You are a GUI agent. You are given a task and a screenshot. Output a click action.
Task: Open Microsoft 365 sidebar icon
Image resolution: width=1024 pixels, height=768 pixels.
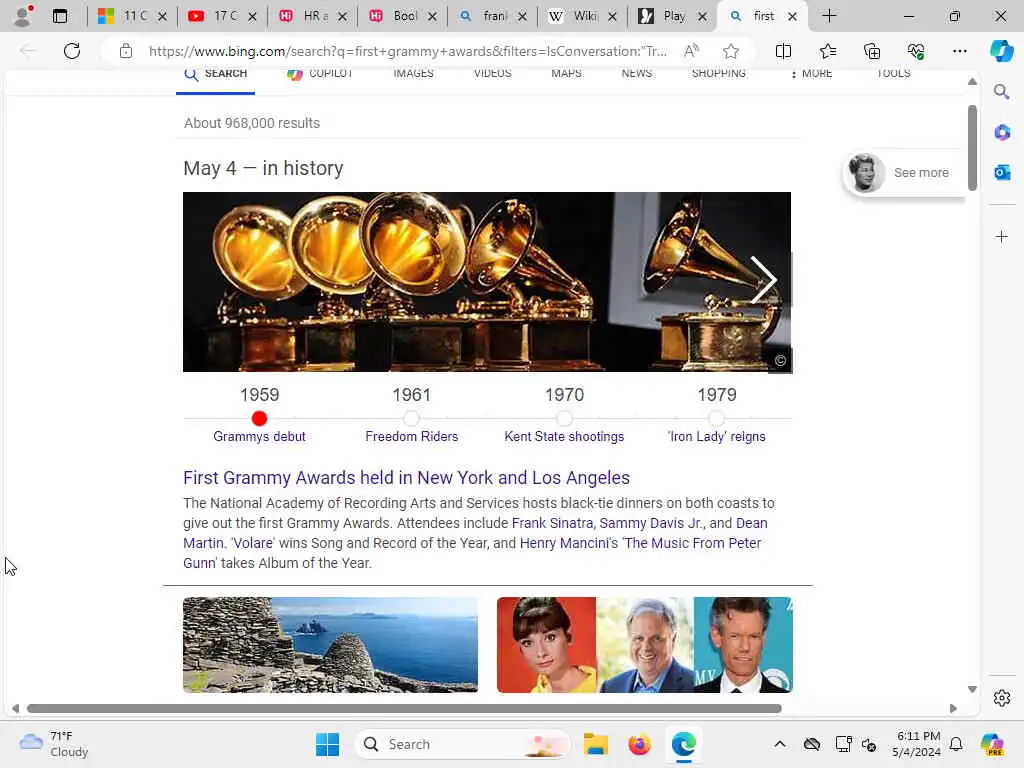click(1002, 133)
